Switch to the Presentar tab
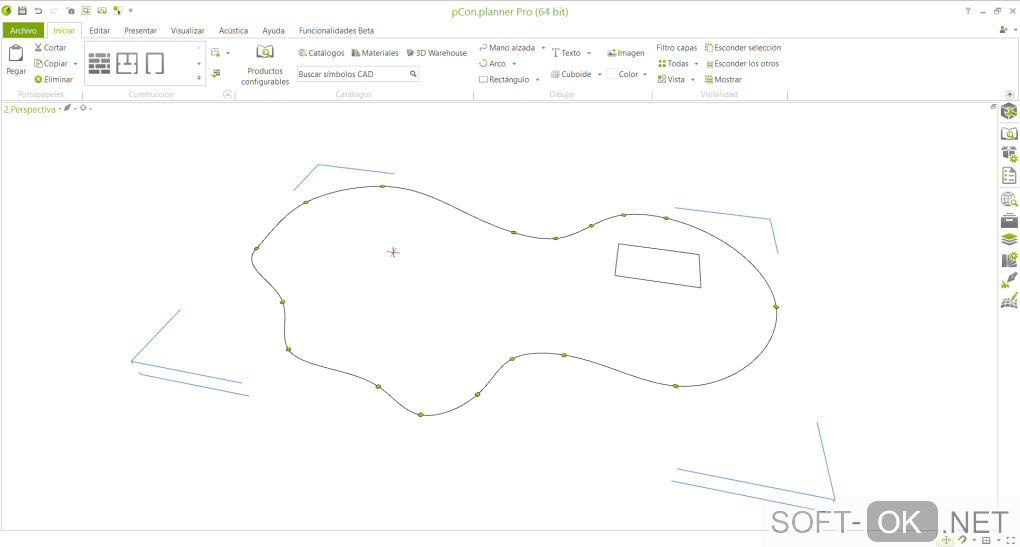The image size is (1020, 547). point(141,31)
